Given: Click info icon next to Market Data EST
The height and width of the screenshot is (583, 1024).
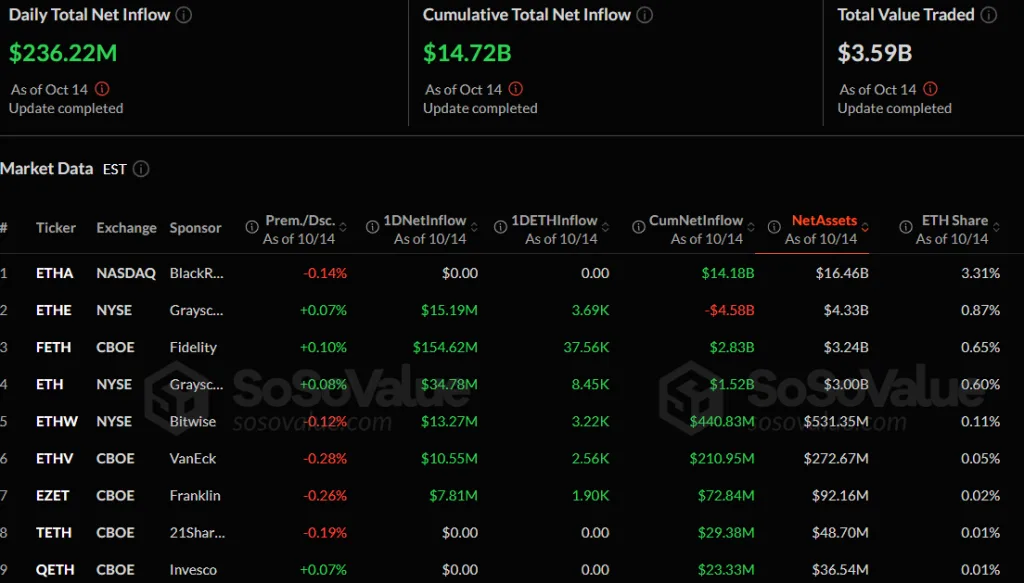Looking at the screenshot, I should [x=141, y=169].
